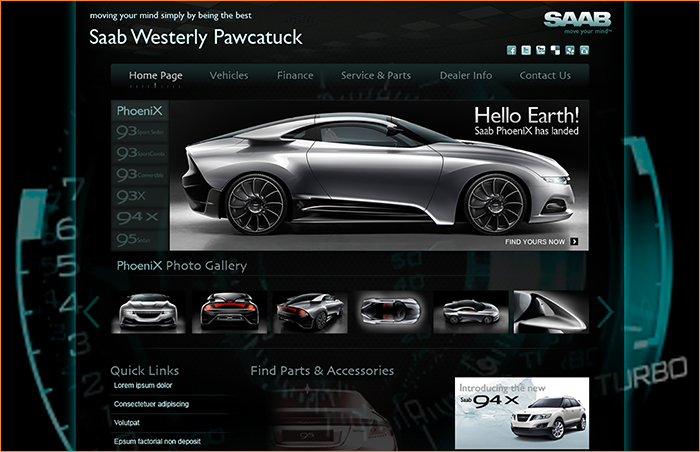Open Service & Parts menu
Image resolution: width=700 pixels, height=452 pixels.
point(375,76)
